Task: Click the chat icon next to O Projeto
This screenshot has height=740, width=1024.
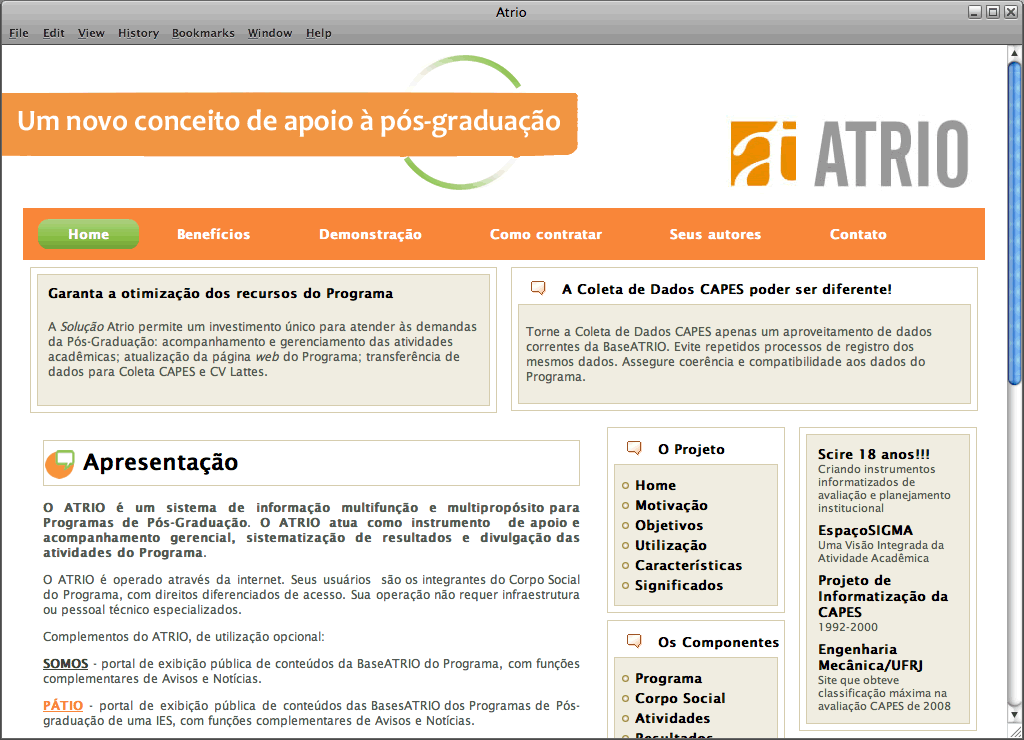Action: [x=633, y=449]
